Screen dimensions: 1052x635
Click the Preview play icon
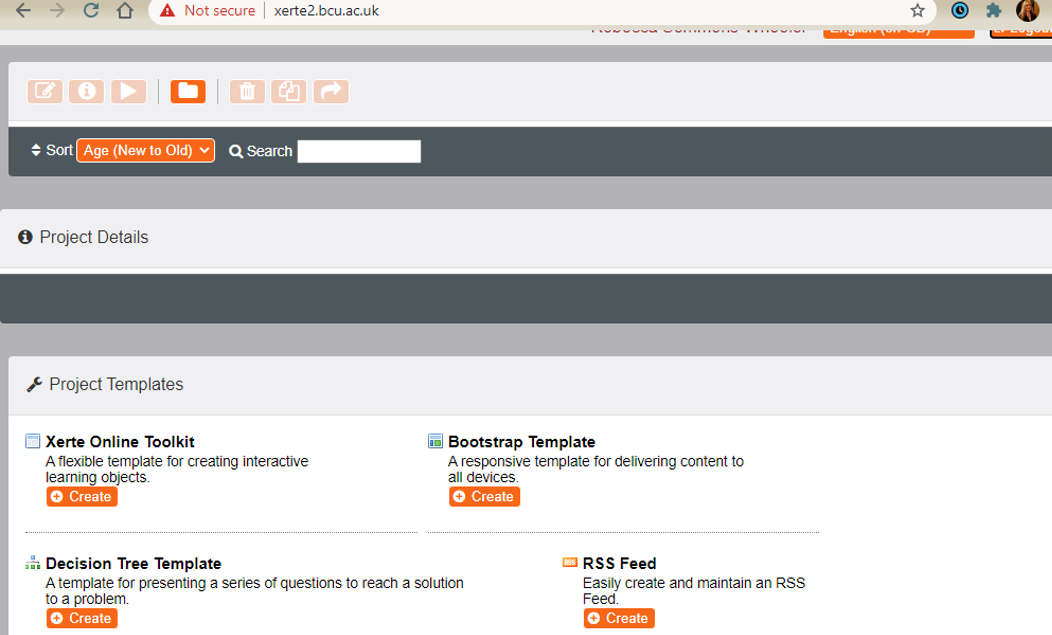point(129,91)
